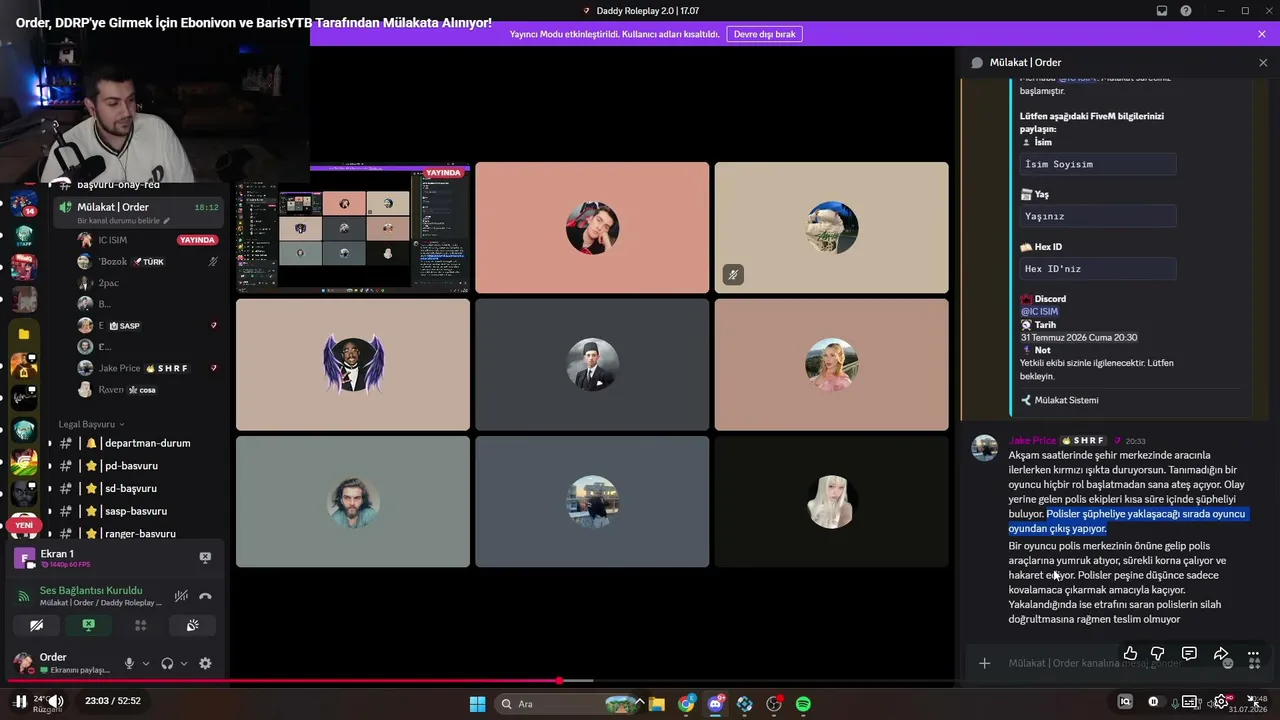Select voice member 2pac
The width and height of the screenshot is (1280, 720).
click(148, 283)
